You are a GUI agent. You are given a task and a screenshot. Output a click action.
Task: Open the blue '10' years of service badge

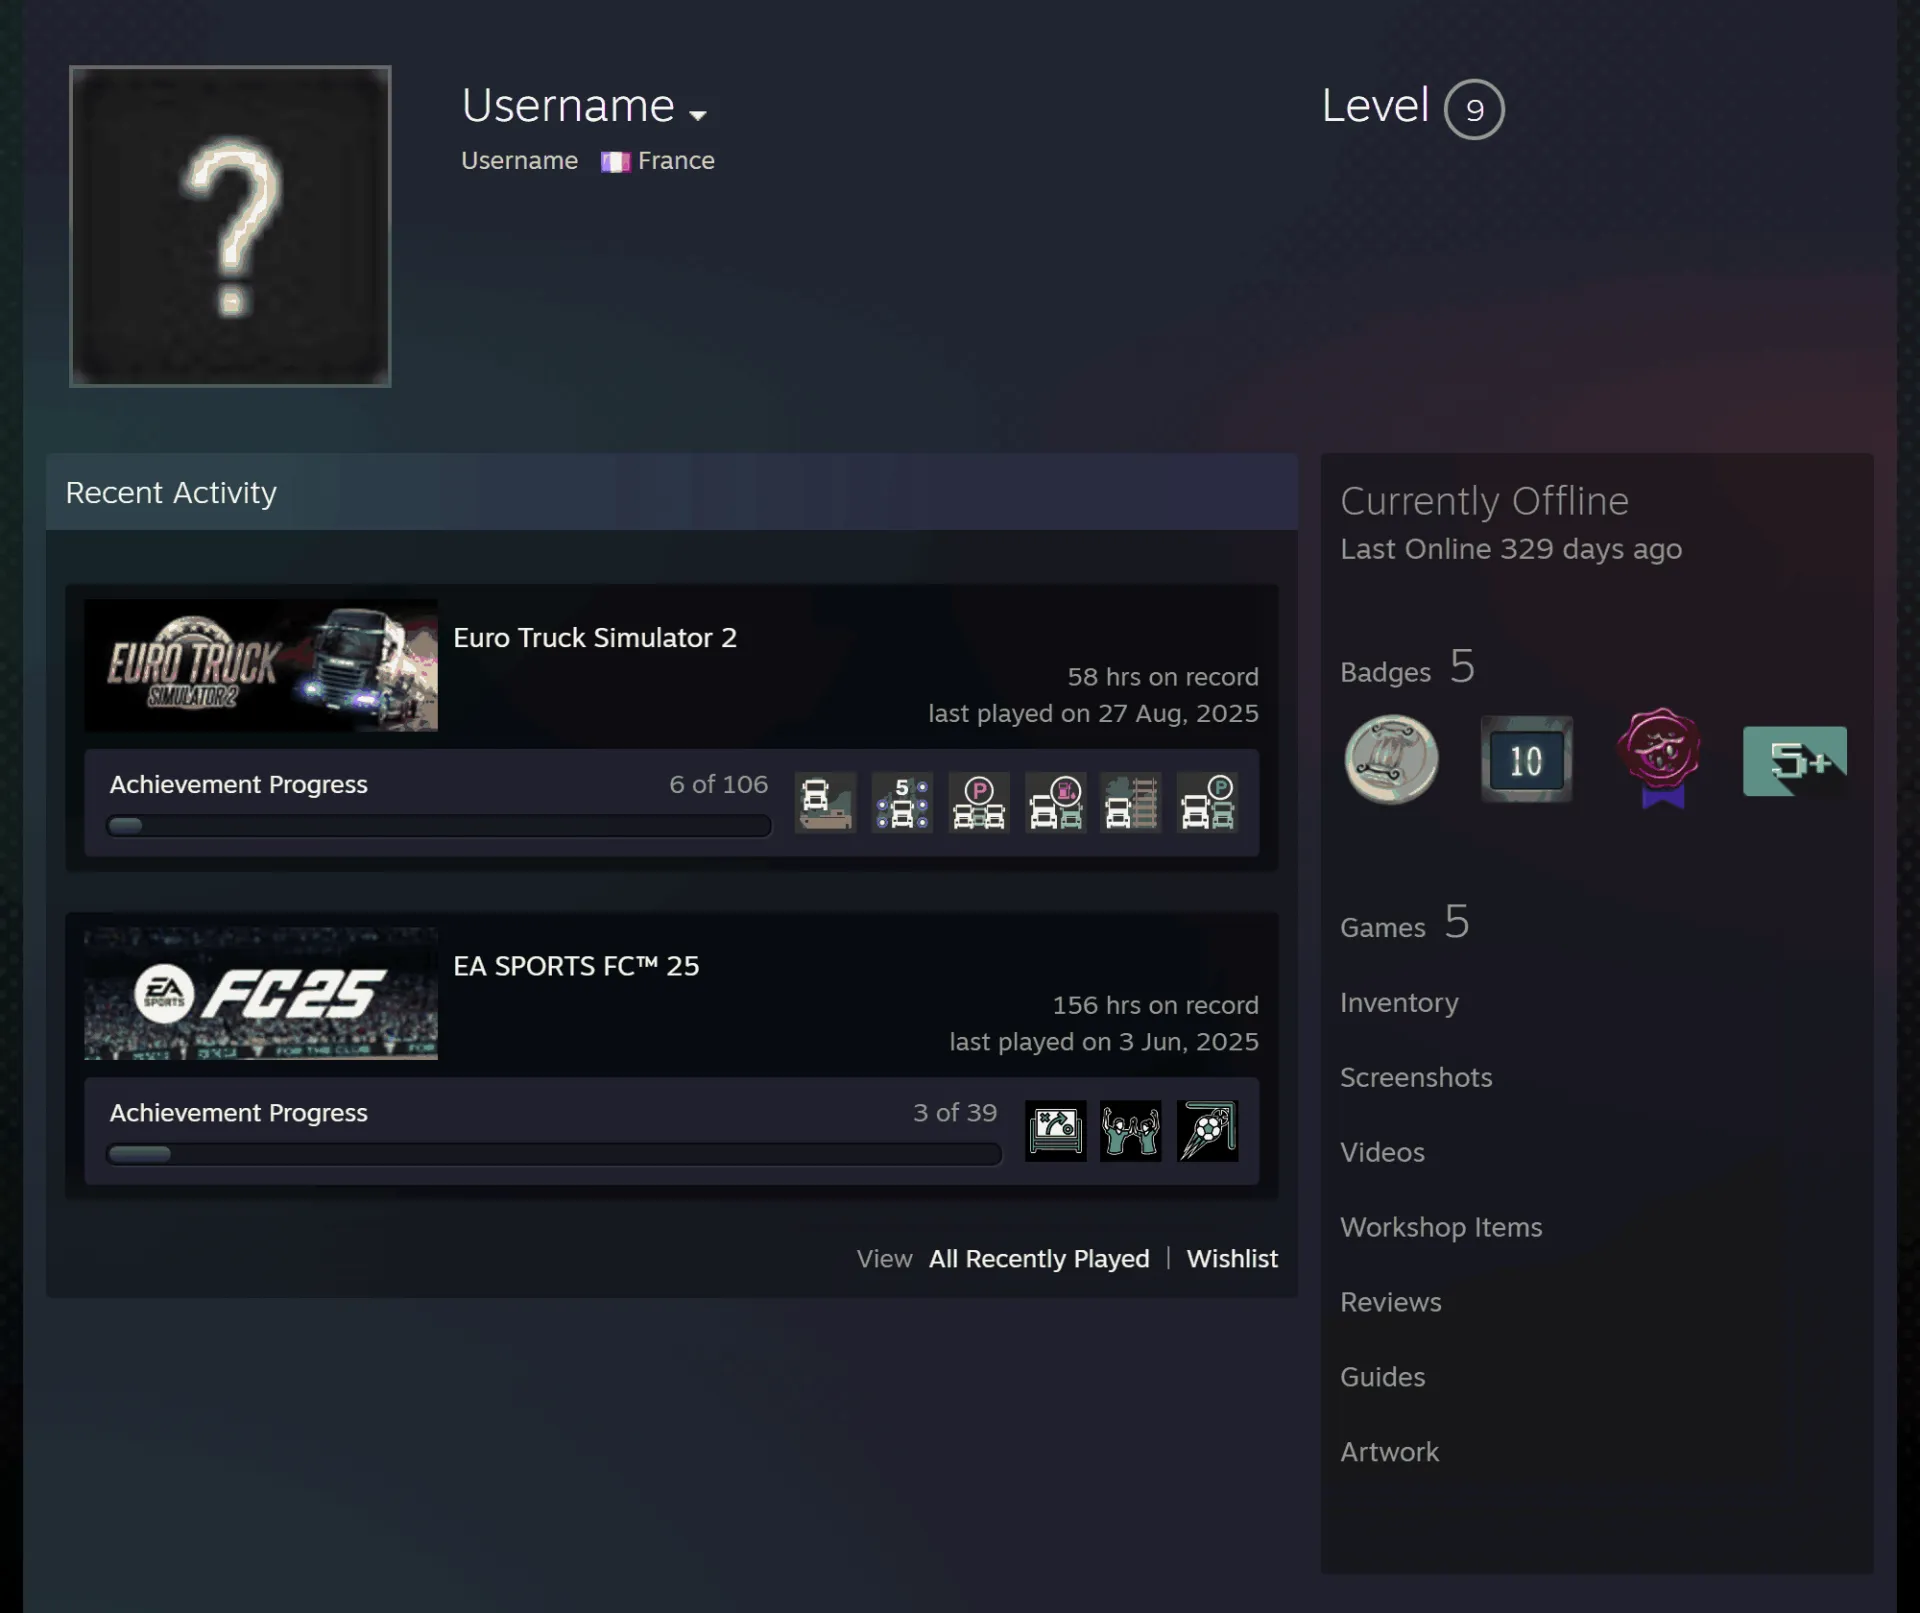(x=1526, y=760)
